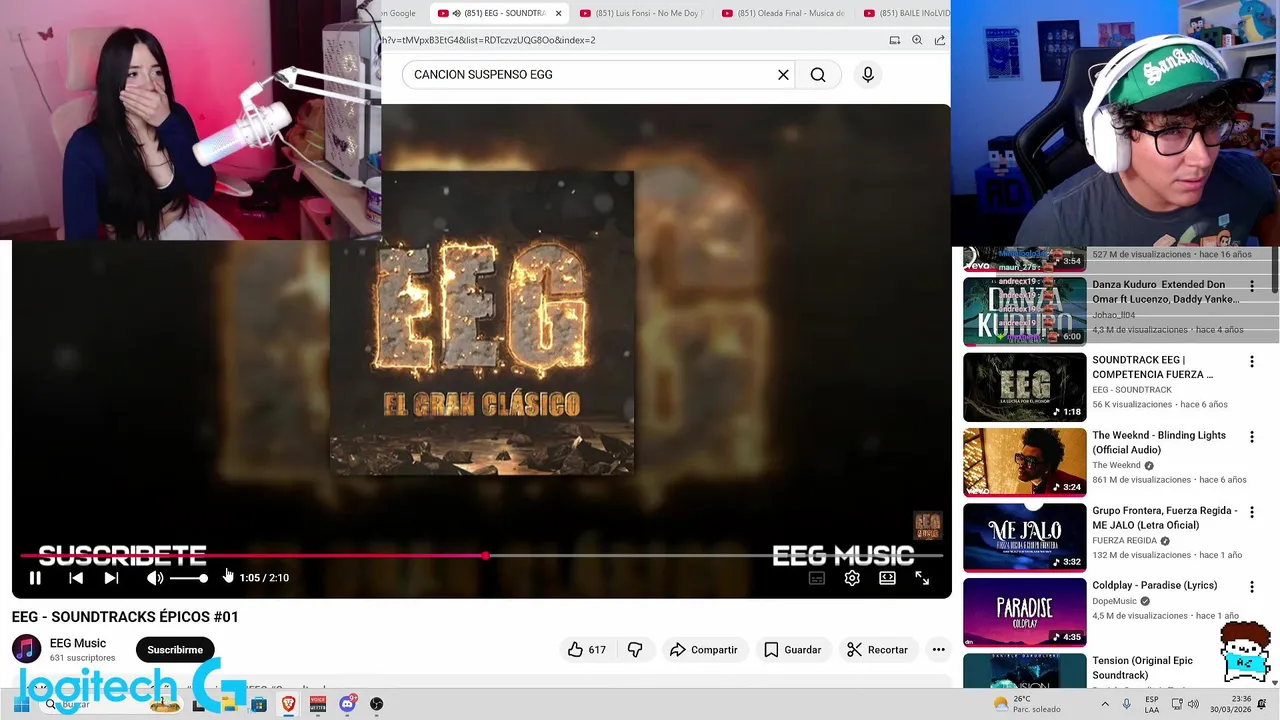Open ME JALO video thumbnail
Screen dimensions: 1280x720
click(x=1024, y=537)
